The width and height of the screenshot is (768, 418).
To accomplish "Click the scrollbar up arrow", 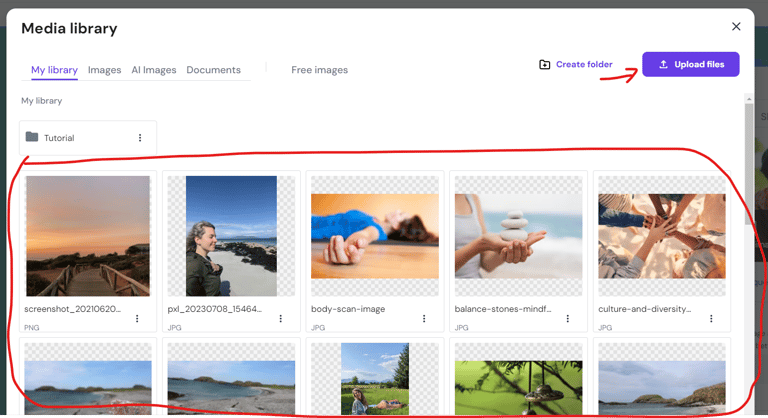I will (x=749, y=99).
